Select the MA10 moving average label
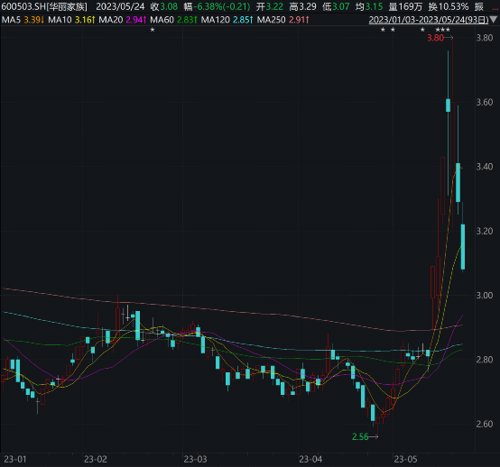 [60, 20]
